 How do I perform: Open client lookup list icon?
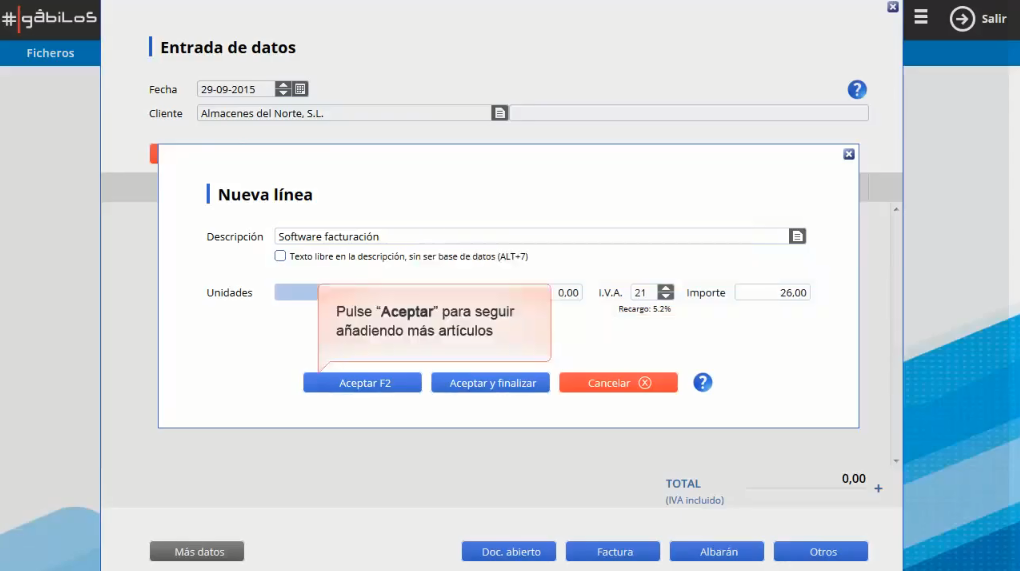(x=500, y=113)
